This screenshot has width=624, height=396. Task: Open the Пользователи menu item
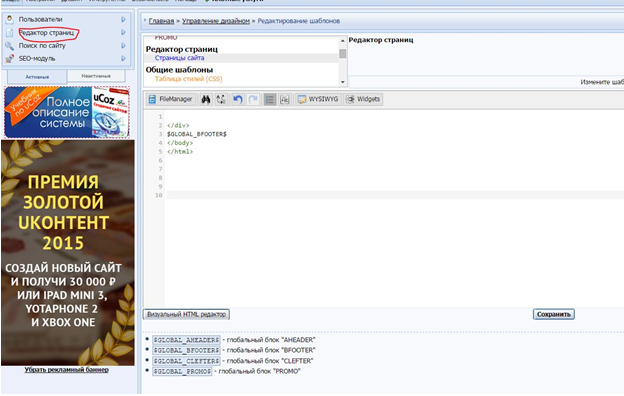40,19
